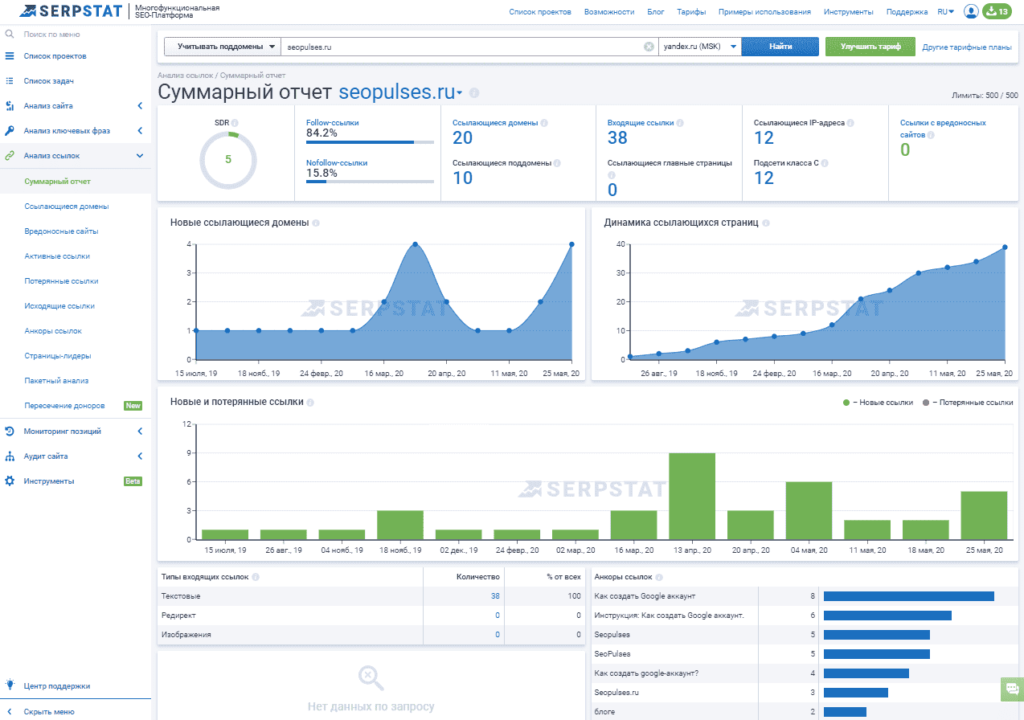Click the link analysis chain icon

tap(9, 155)
